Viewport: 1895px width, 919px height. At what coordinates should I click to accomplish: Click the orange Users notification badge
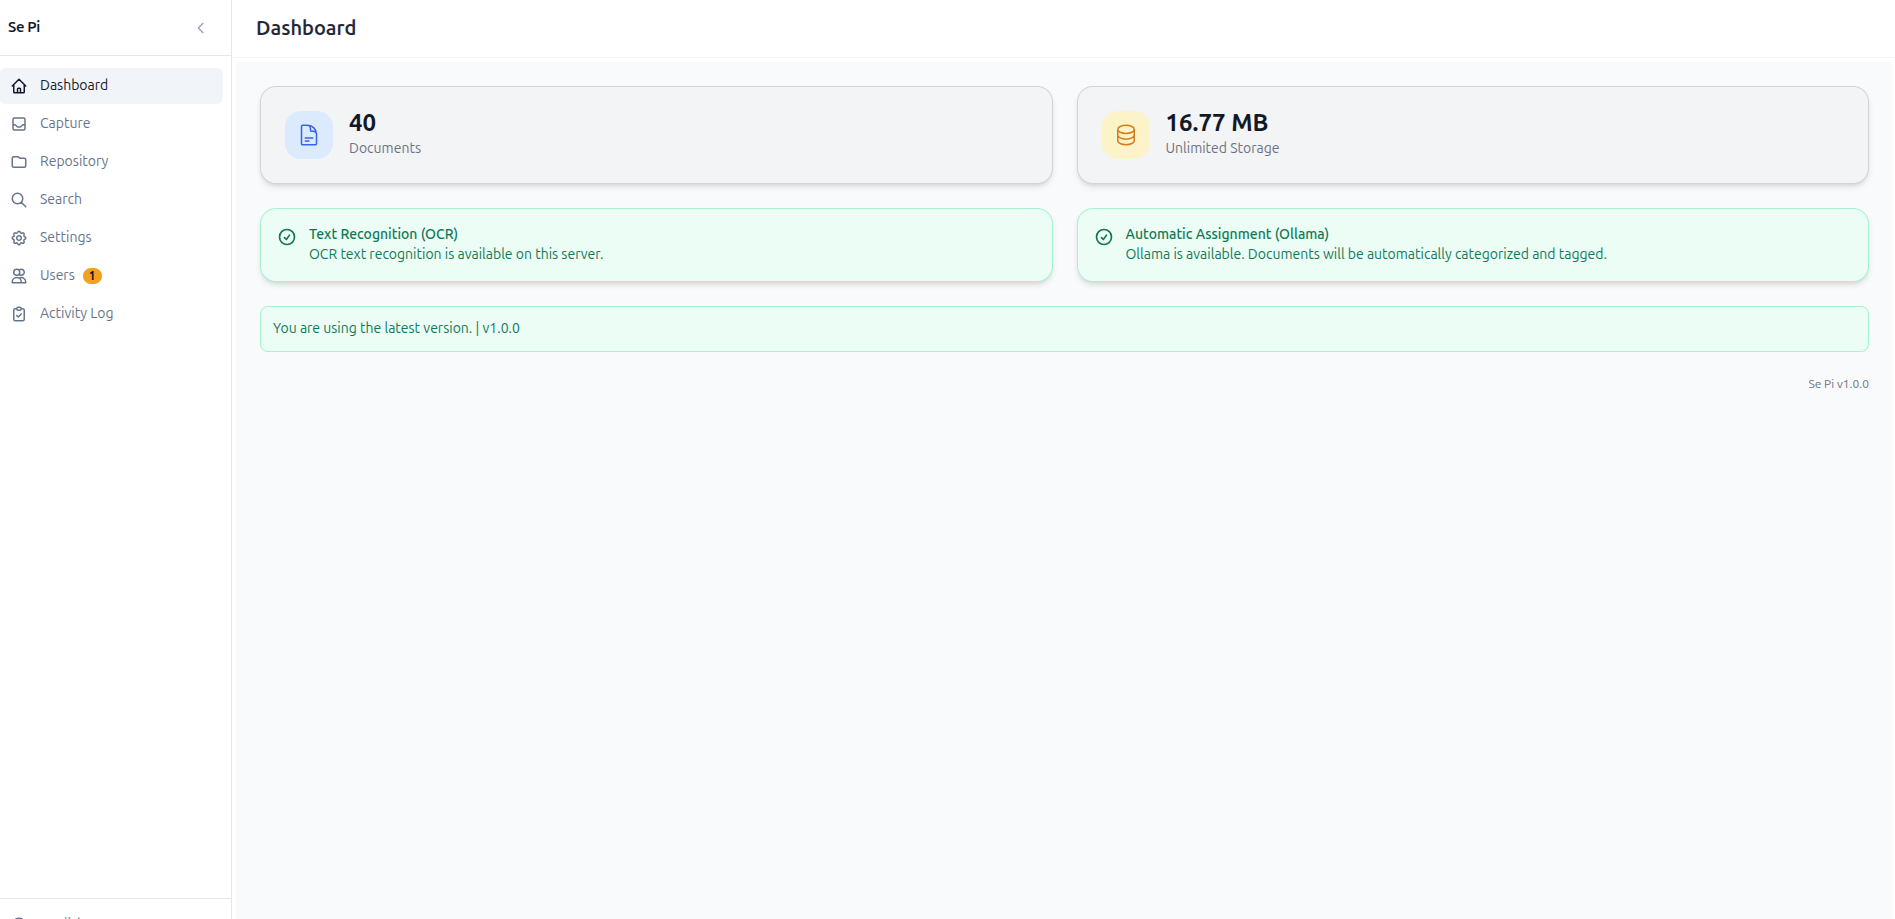[92, 276]
